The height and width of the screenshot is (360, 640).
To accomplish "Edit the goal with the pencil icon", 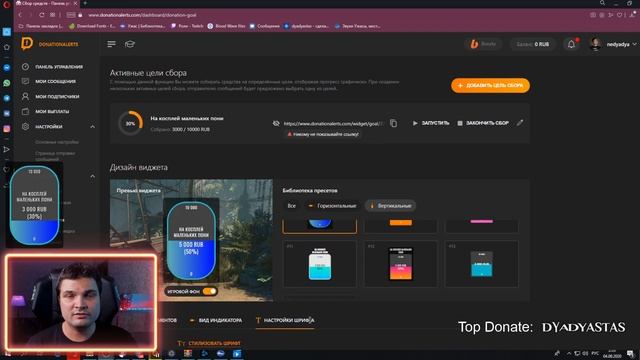I will click(520, 122).
